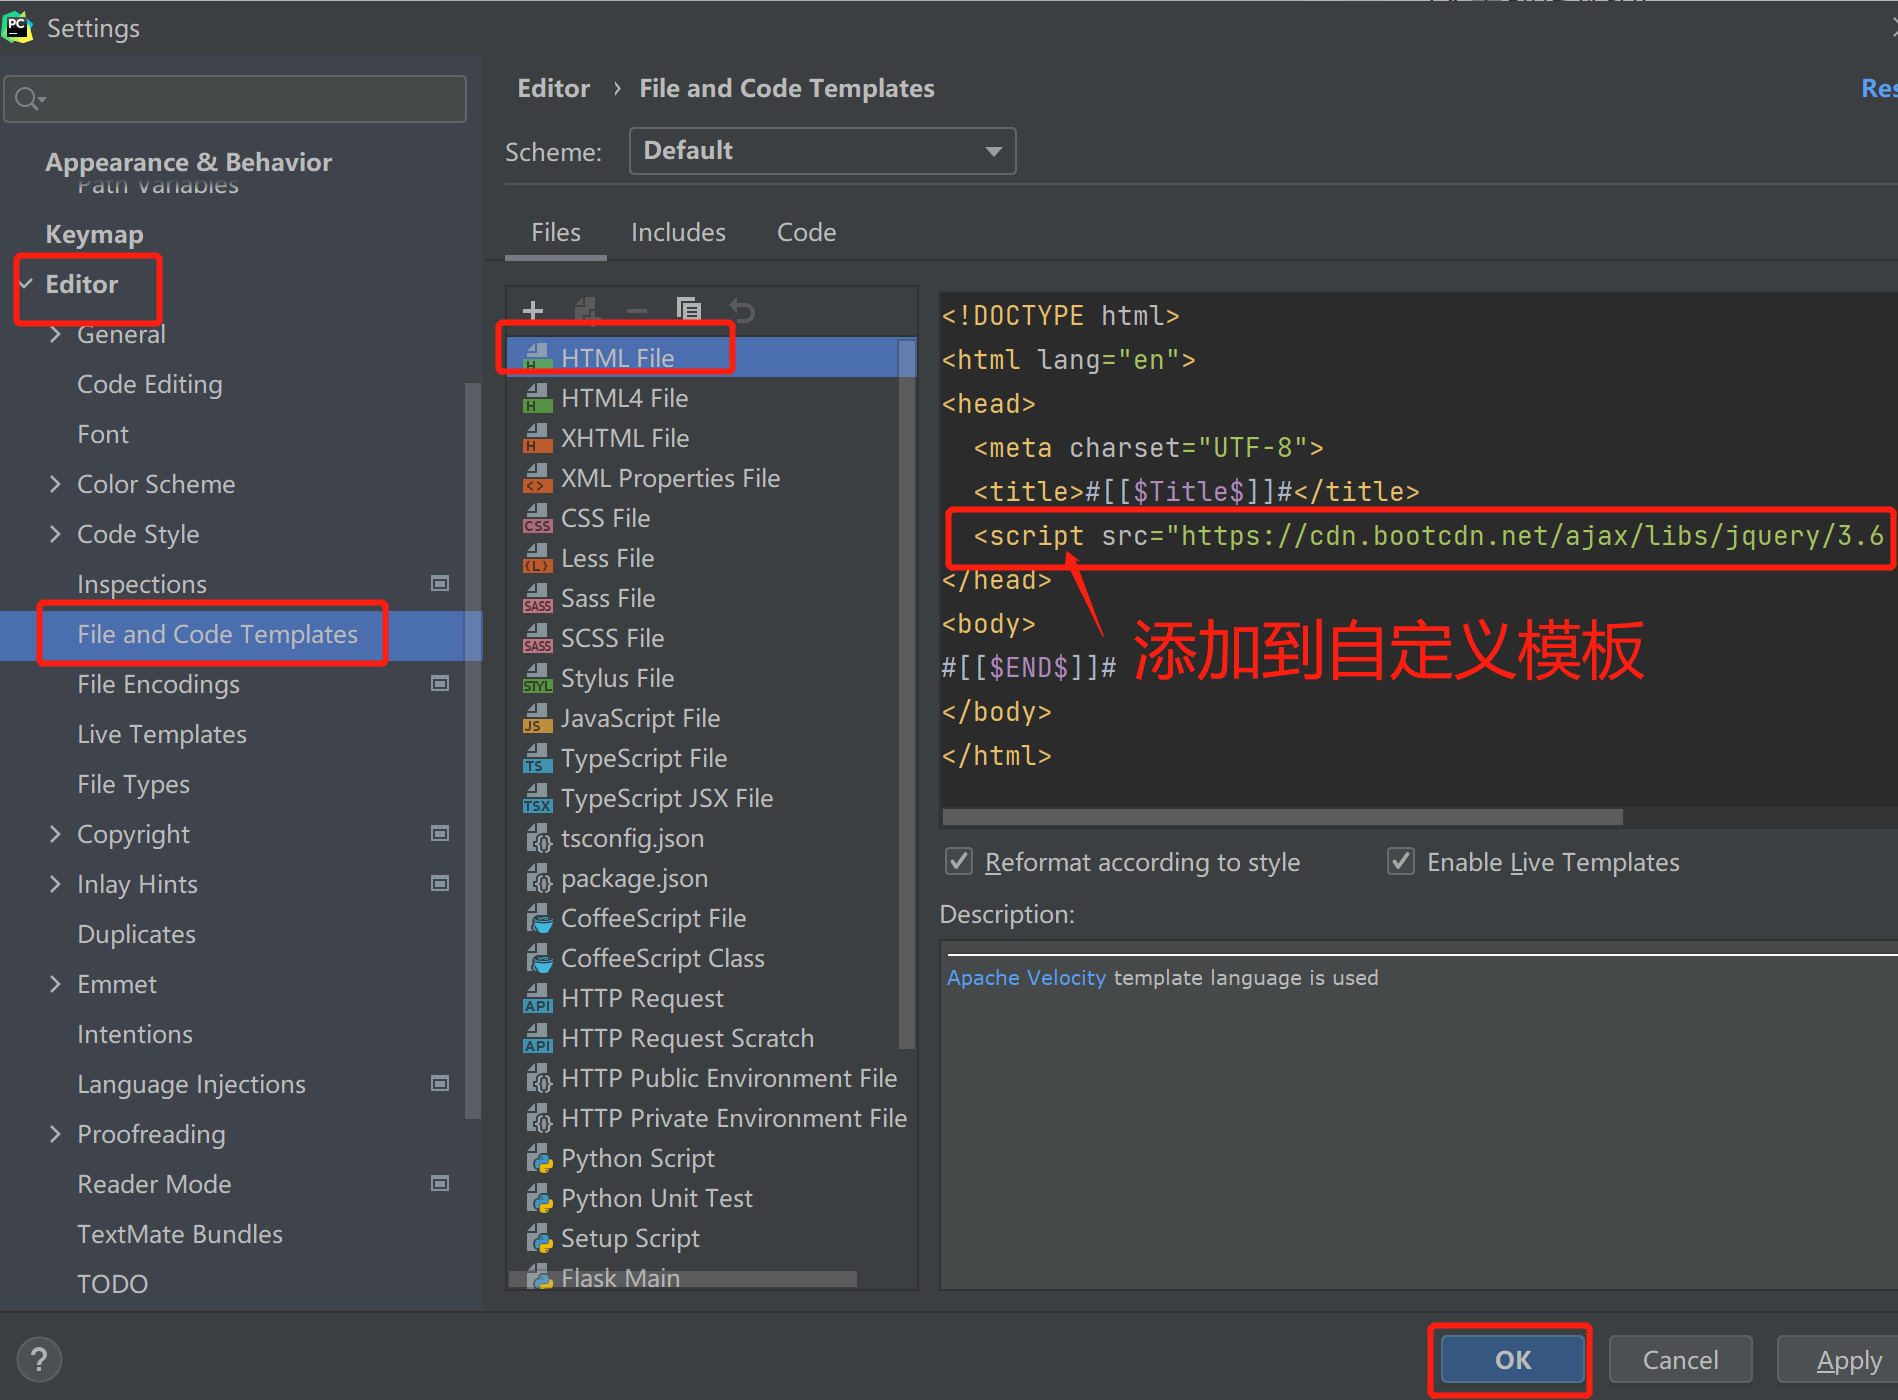Collapse the Editor tree section
This screenshot has height=1400, width=1898.
[26, 285]
